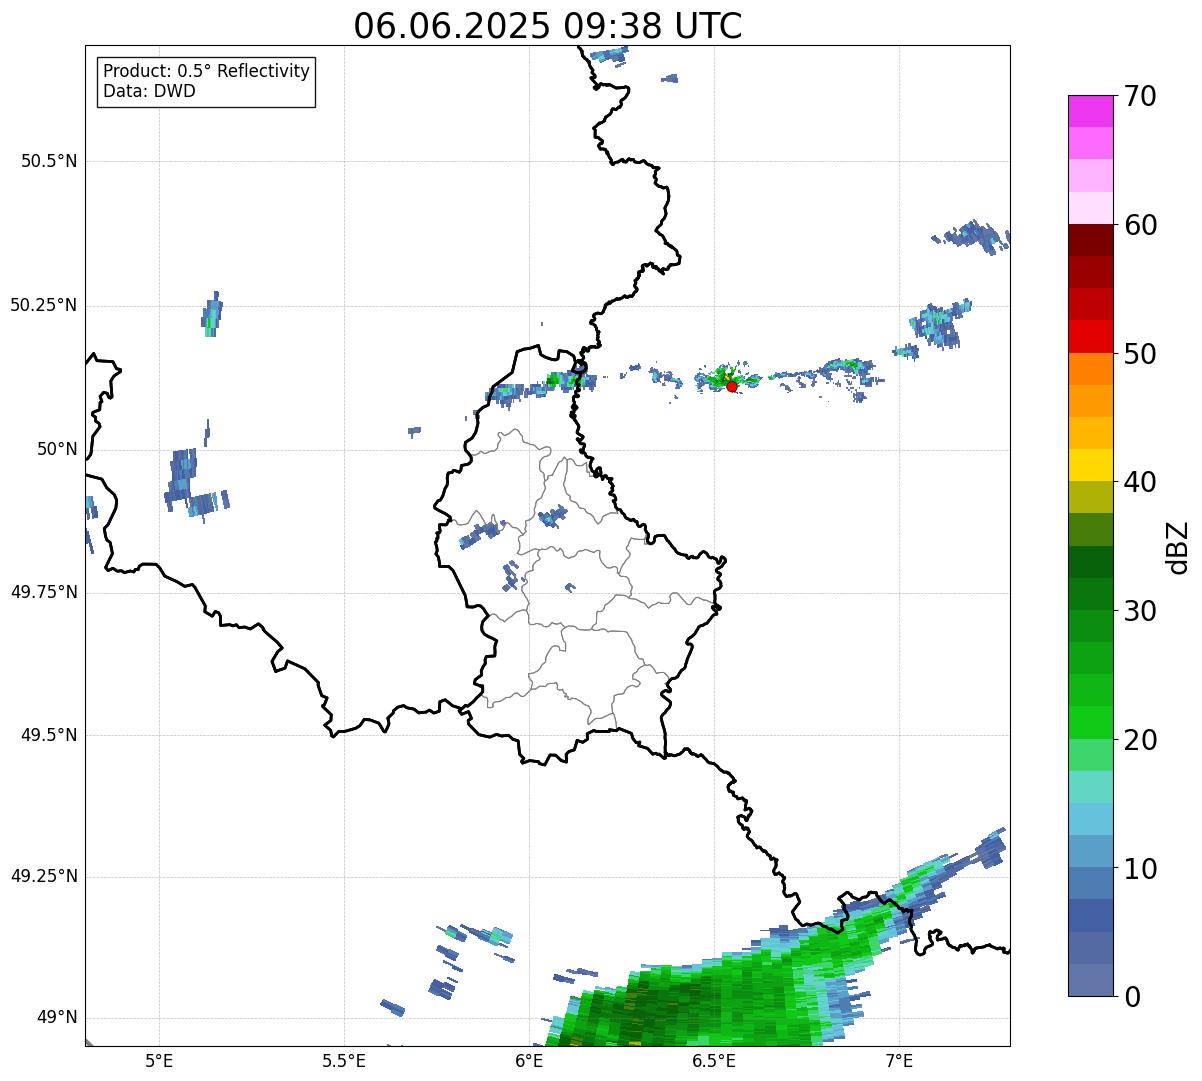Click the colorbar tick label 0
1202x1081 pixels.
[x=1132, y=997]
